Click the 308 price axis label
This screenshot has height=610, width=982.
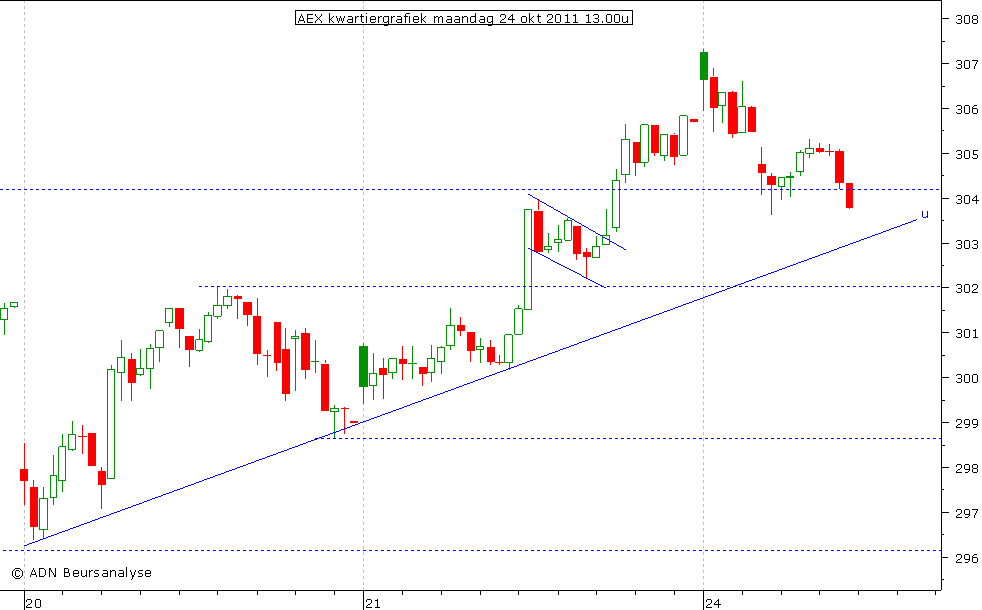coord(966,19)
